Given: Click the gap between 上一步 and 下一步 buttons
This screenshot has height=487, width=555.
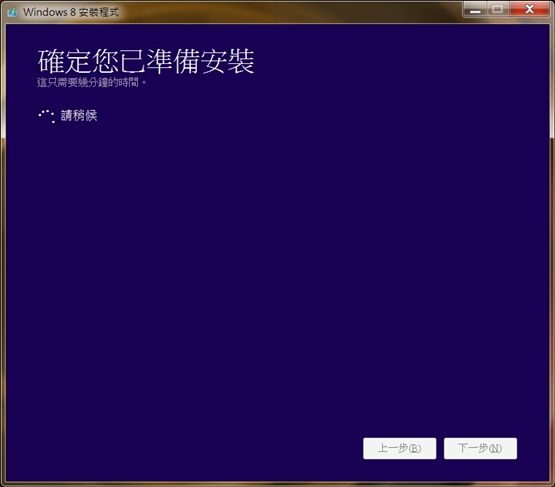Looking at the screenshot, I should tap(440, 448).
